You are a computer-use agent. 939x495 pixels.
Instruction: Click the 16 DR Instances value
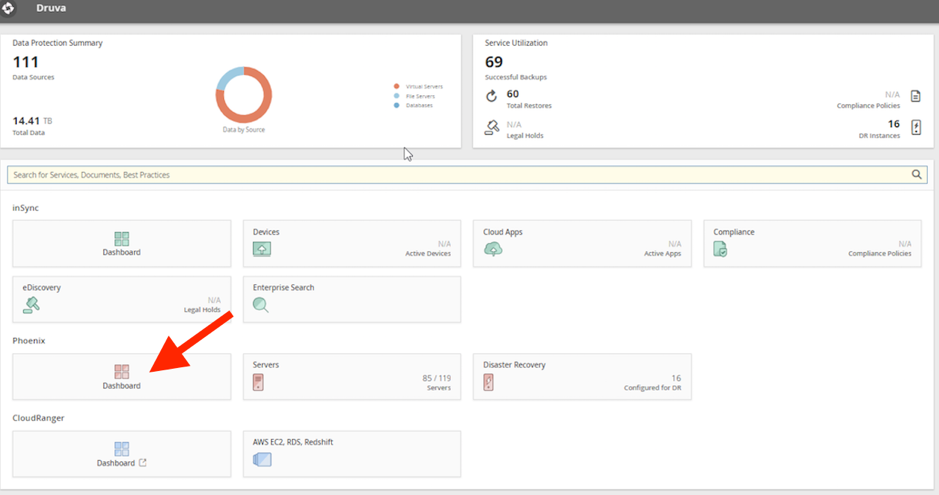(x=893, y=124)
